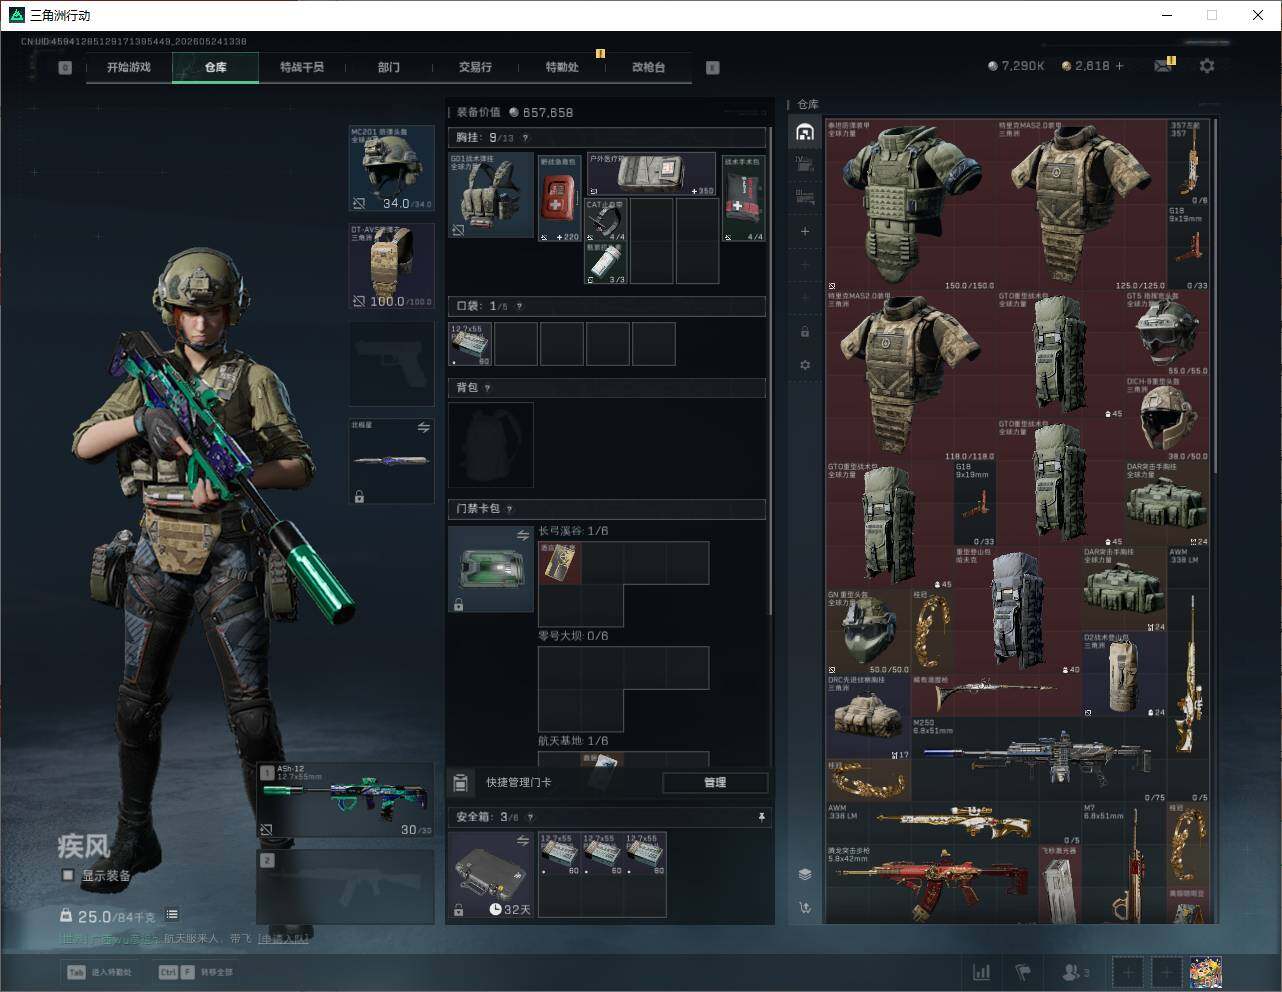1282x992 pixels.
Task: Click the first add-storage plus icon
Action: (805, 231)
